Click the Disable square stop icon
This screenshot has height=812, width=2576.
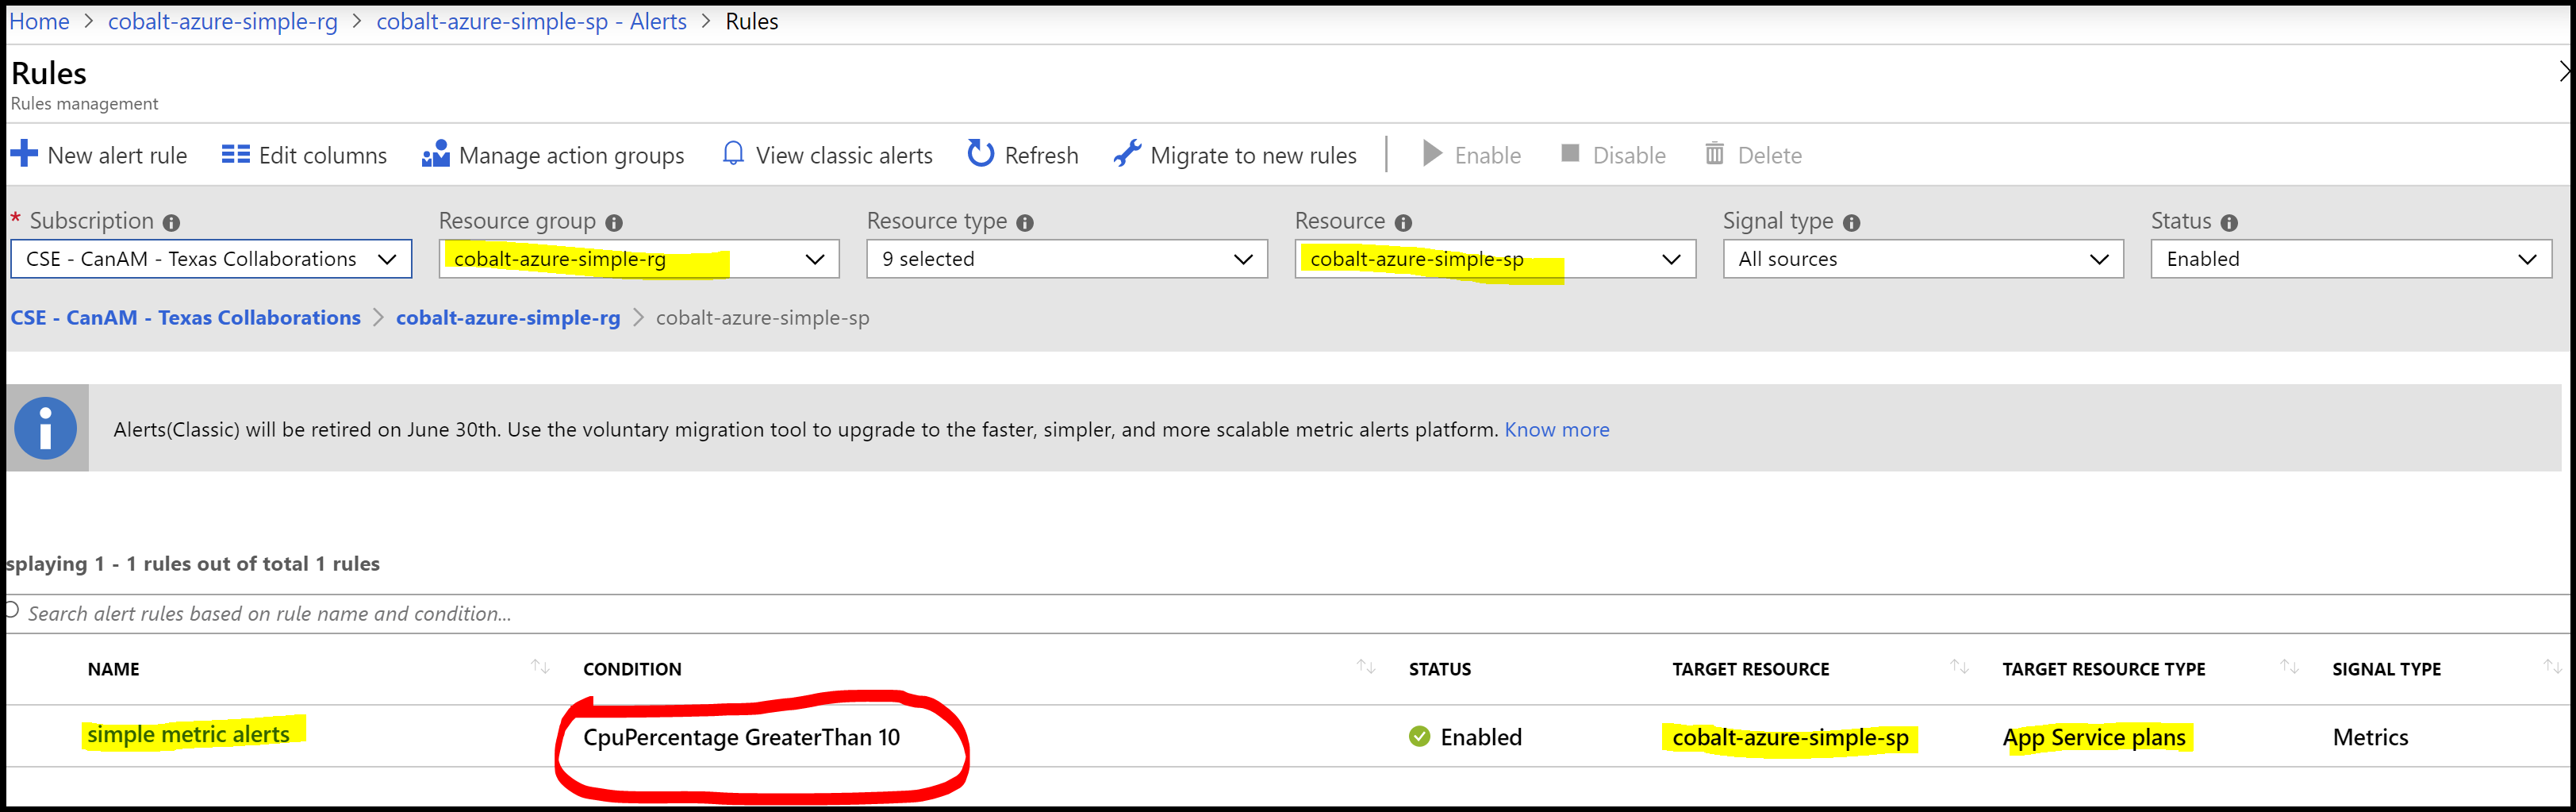1570,153
